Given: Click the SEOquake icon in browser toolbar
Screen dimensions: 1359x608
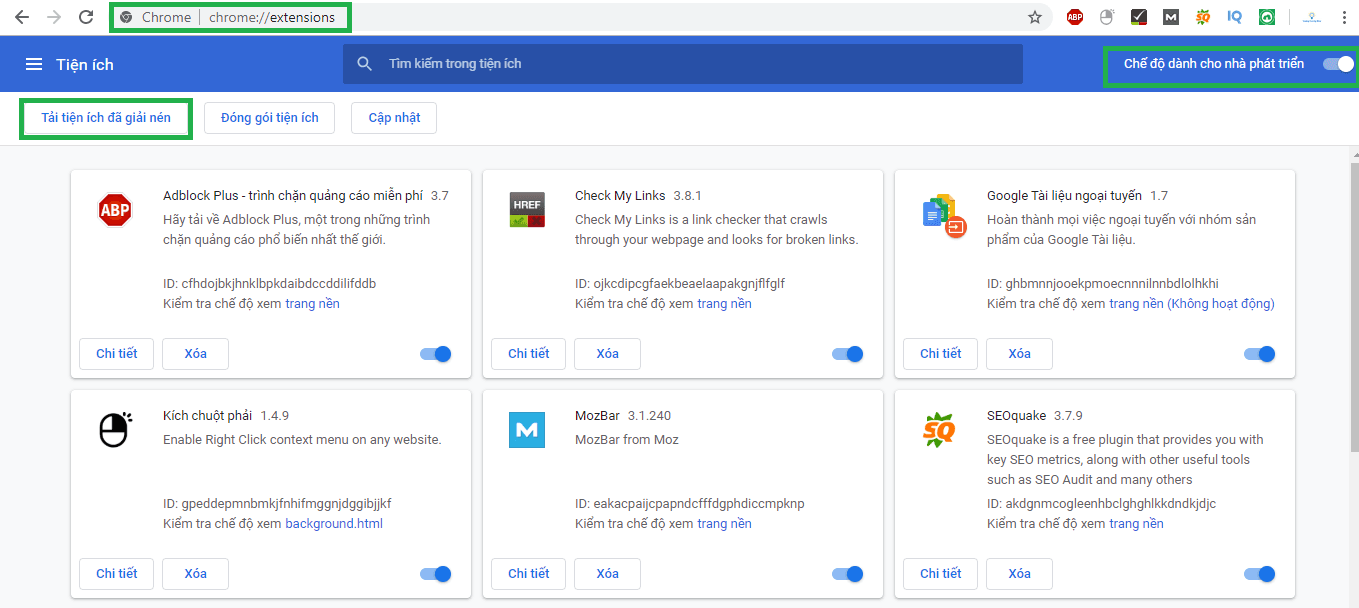Looking at the screenshot, I should [x=1203, y=17].
